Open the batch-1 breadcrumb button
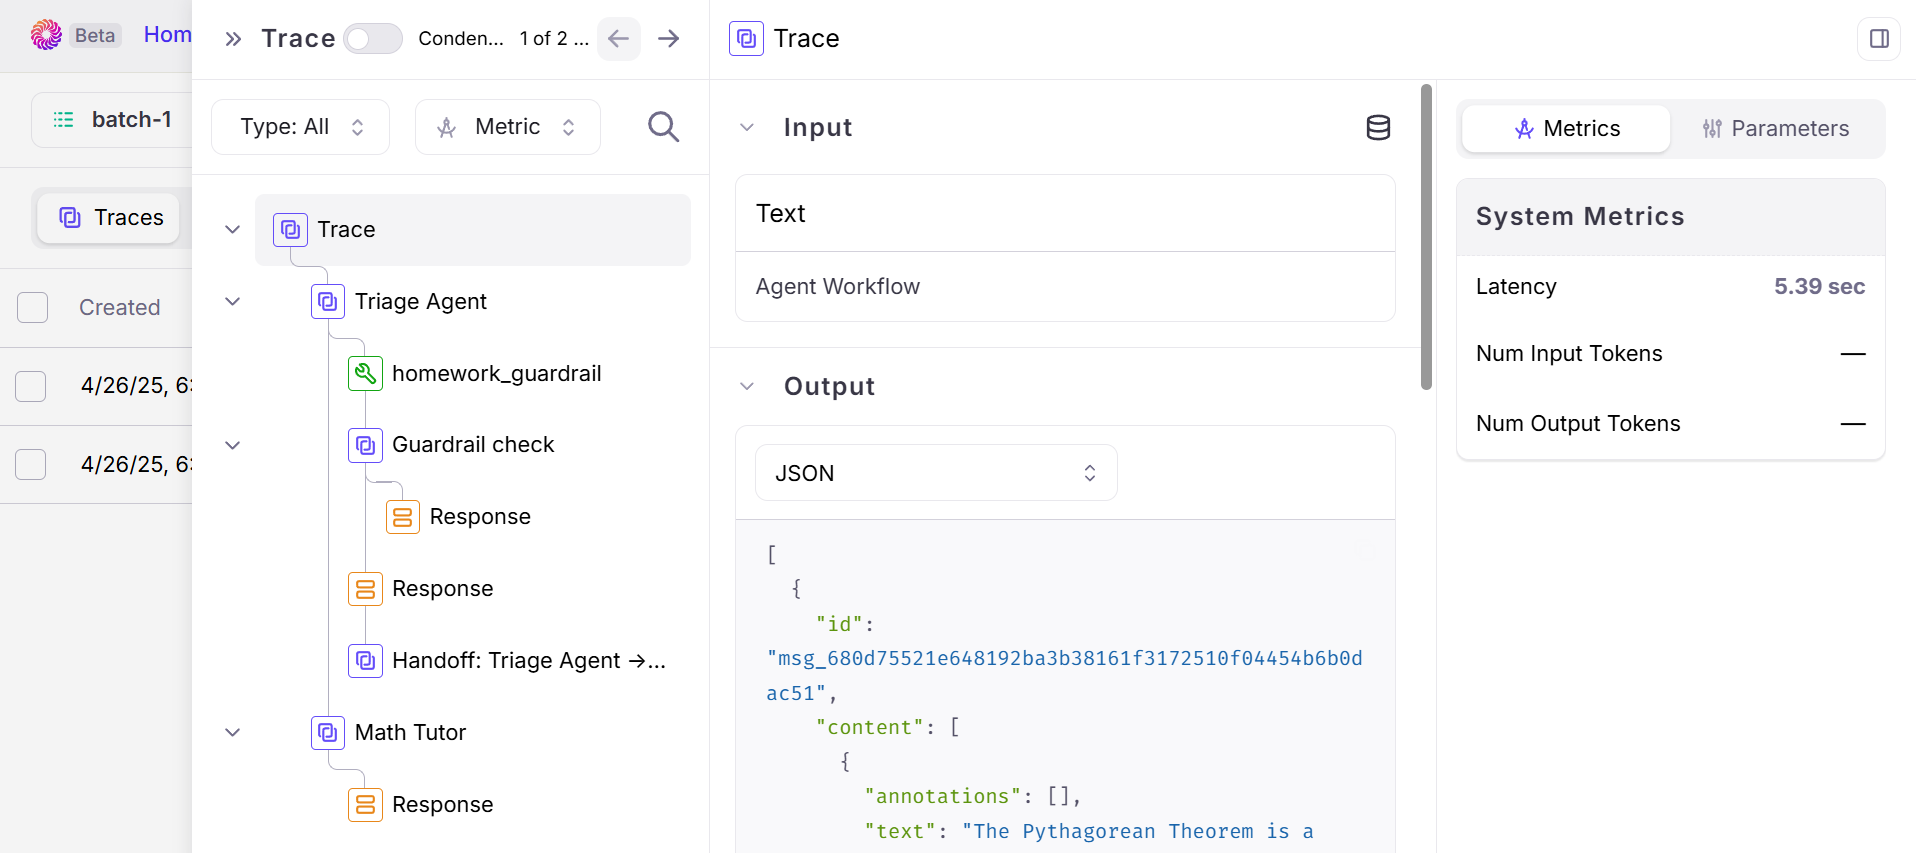 (x=112, y=120)
